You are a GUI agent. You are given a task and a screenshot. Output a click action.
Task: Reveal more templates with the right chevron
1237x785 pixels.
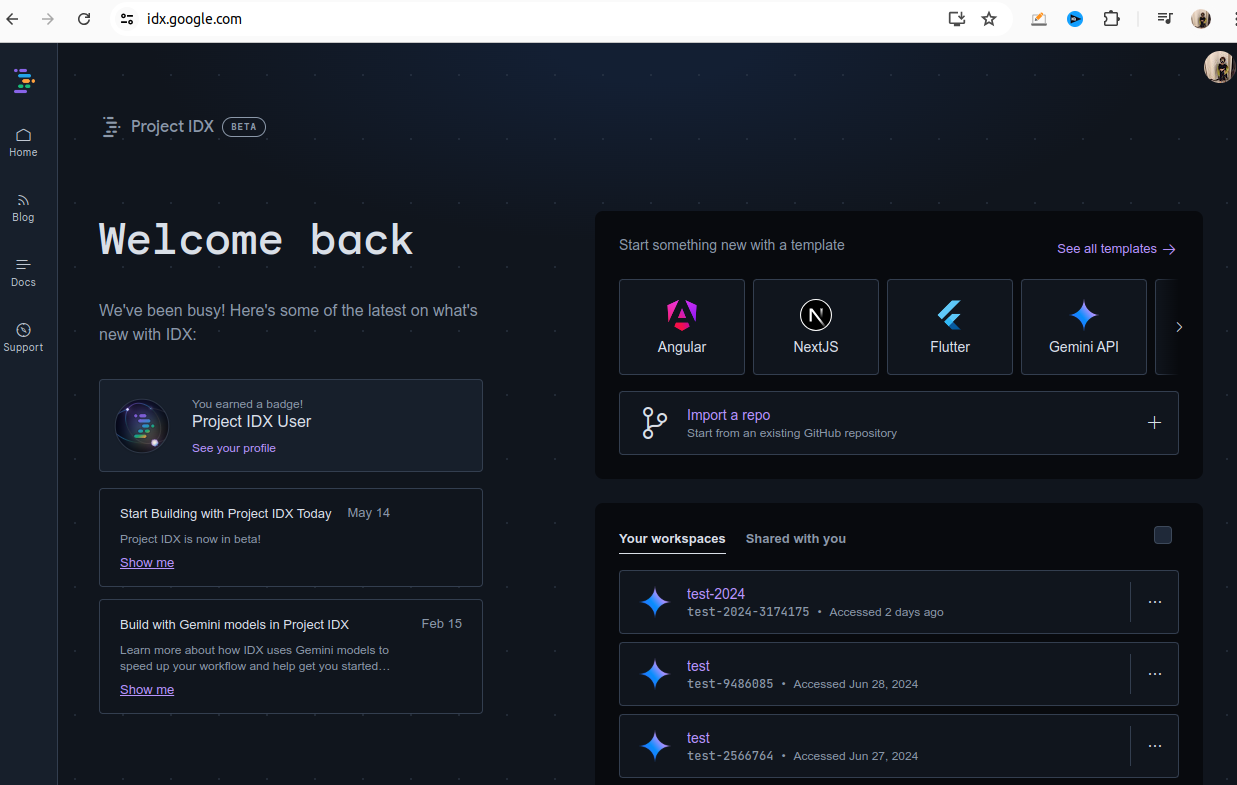[x=1178, y=326]
